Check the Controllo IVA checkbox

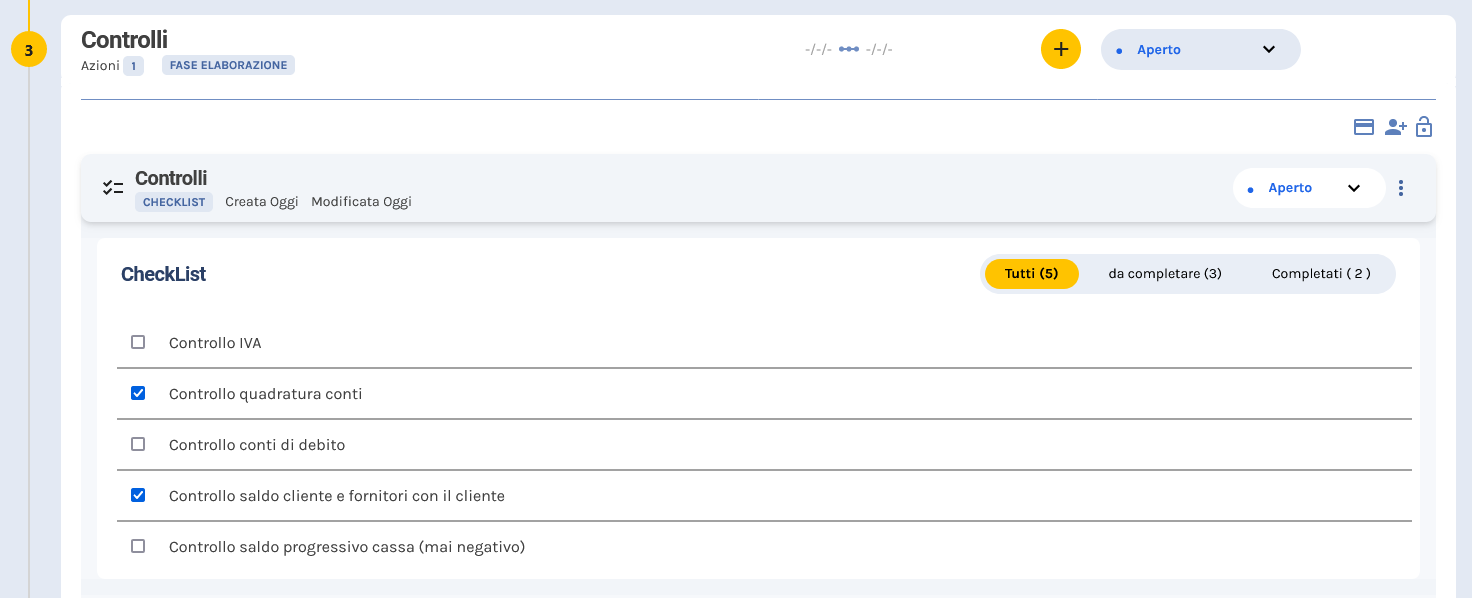pyautogui.click(x=138, y=342)
